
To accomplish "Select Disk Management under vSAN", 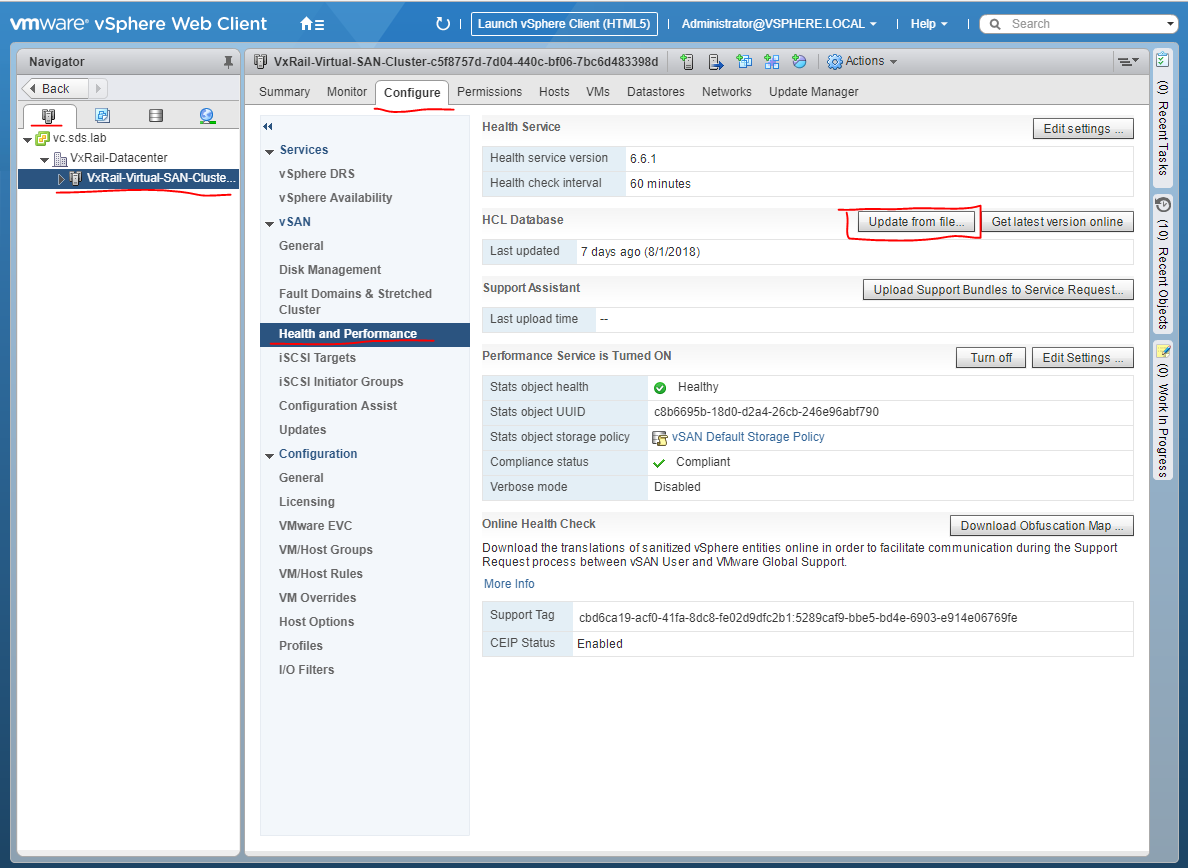I will pyautogui.click(x=330, y=270).
